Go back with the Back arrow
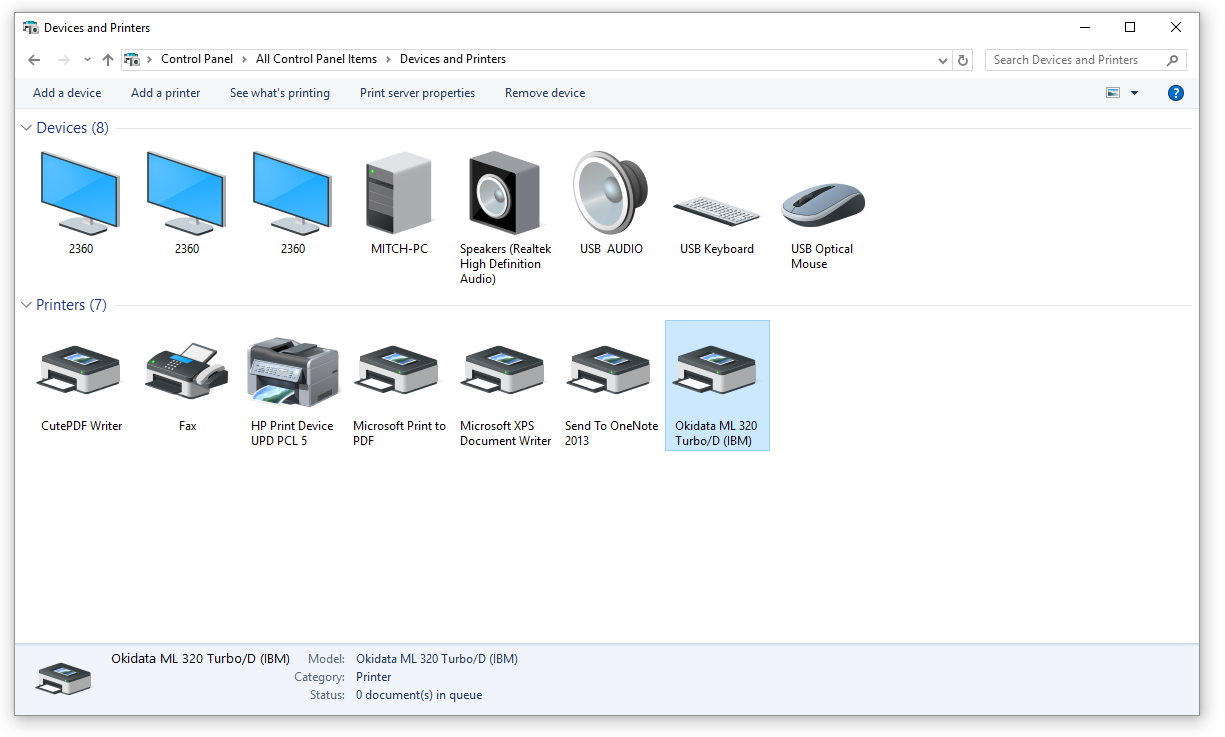 coord(34,60)
